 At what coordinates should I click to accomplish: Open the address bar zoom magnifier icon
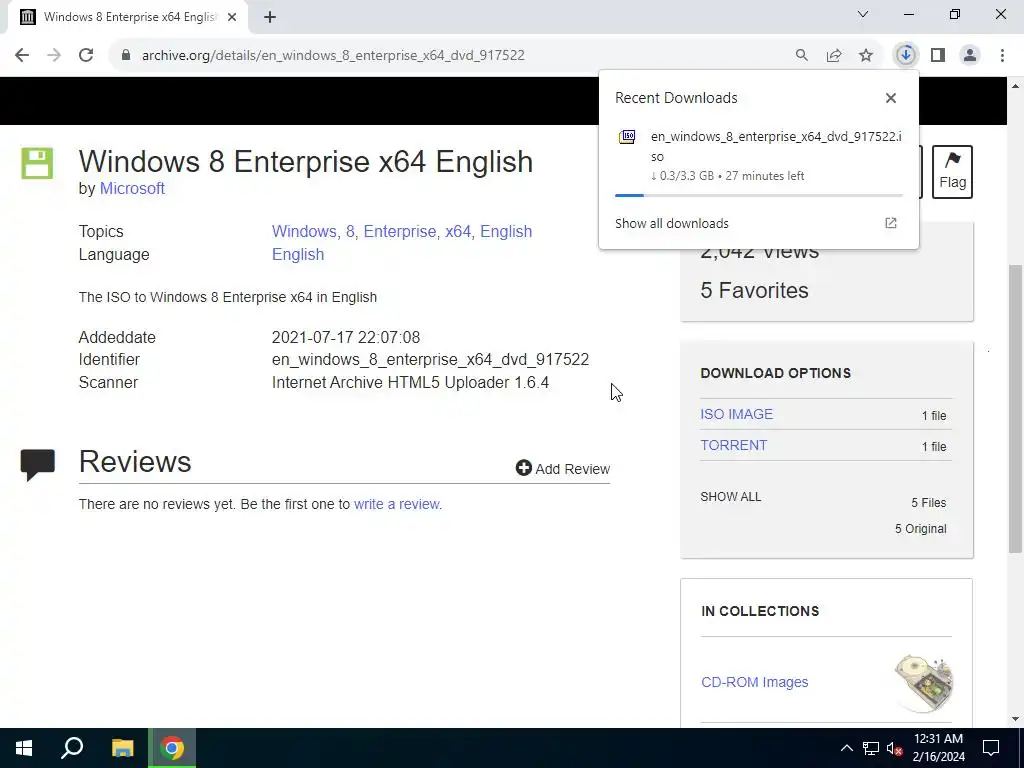pyautogui.click(x=801, y=55)
